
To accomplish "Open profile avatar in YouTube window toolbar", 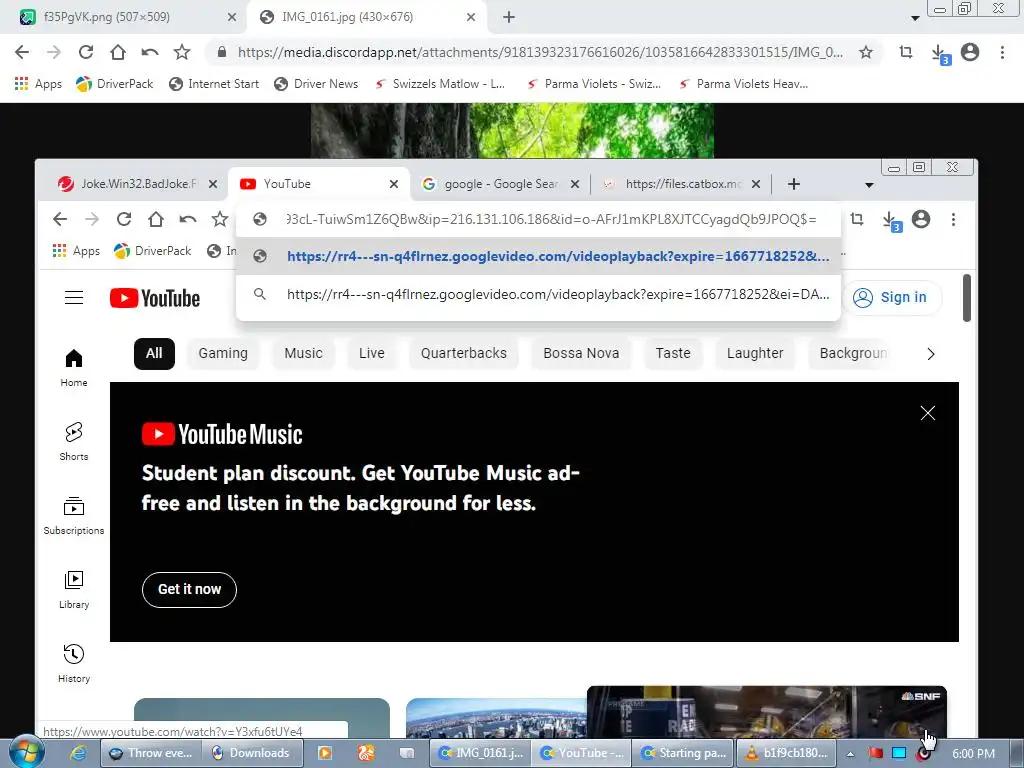I will (x=921, y=219).
